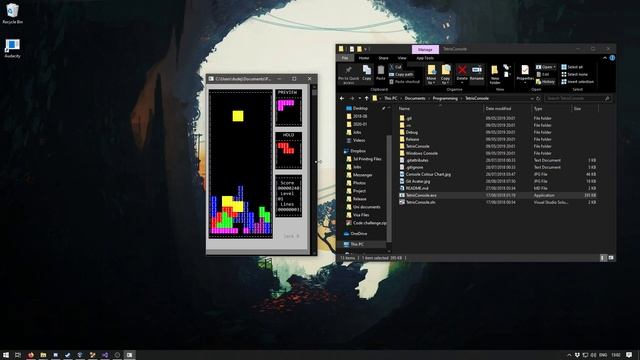Click Pin to Quick access in ribbon
The image size is (640, 360).
[348, 75]
